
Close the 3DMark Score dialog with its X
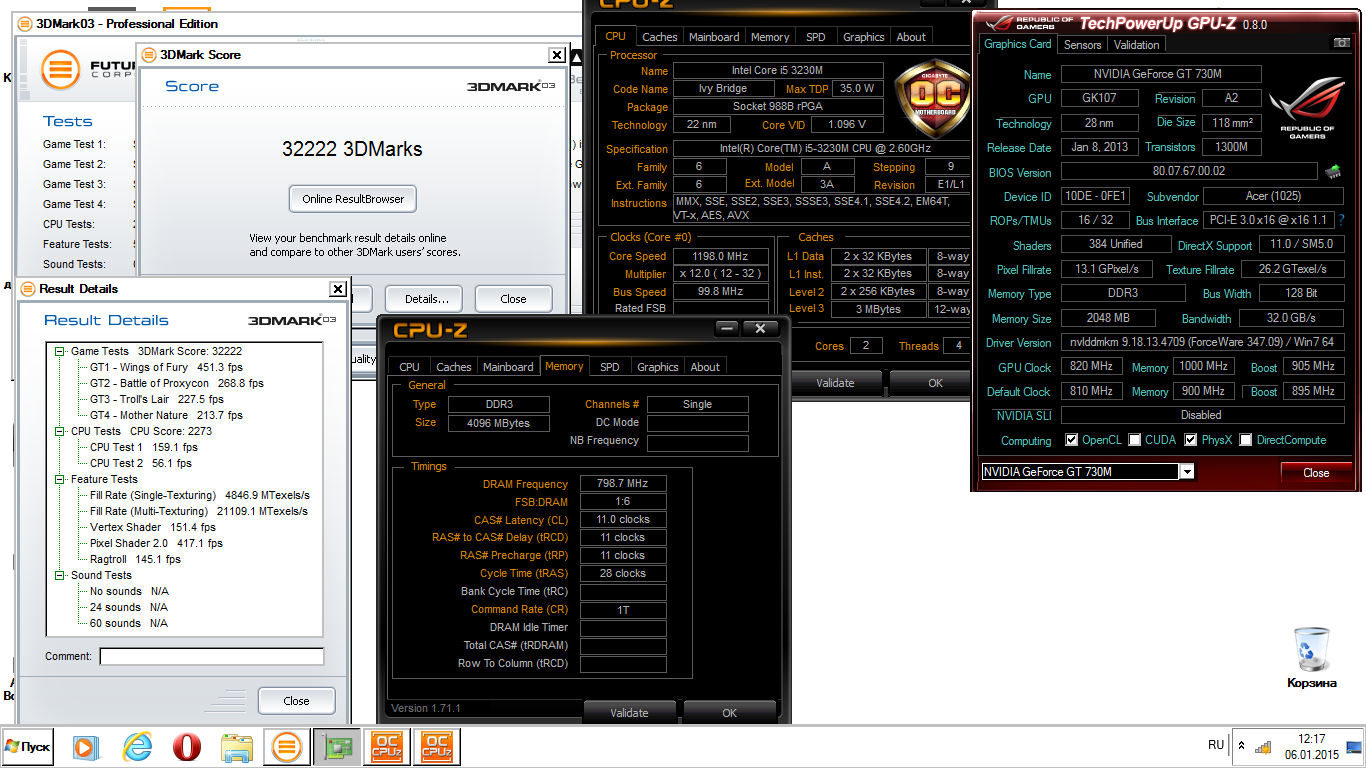557,55
